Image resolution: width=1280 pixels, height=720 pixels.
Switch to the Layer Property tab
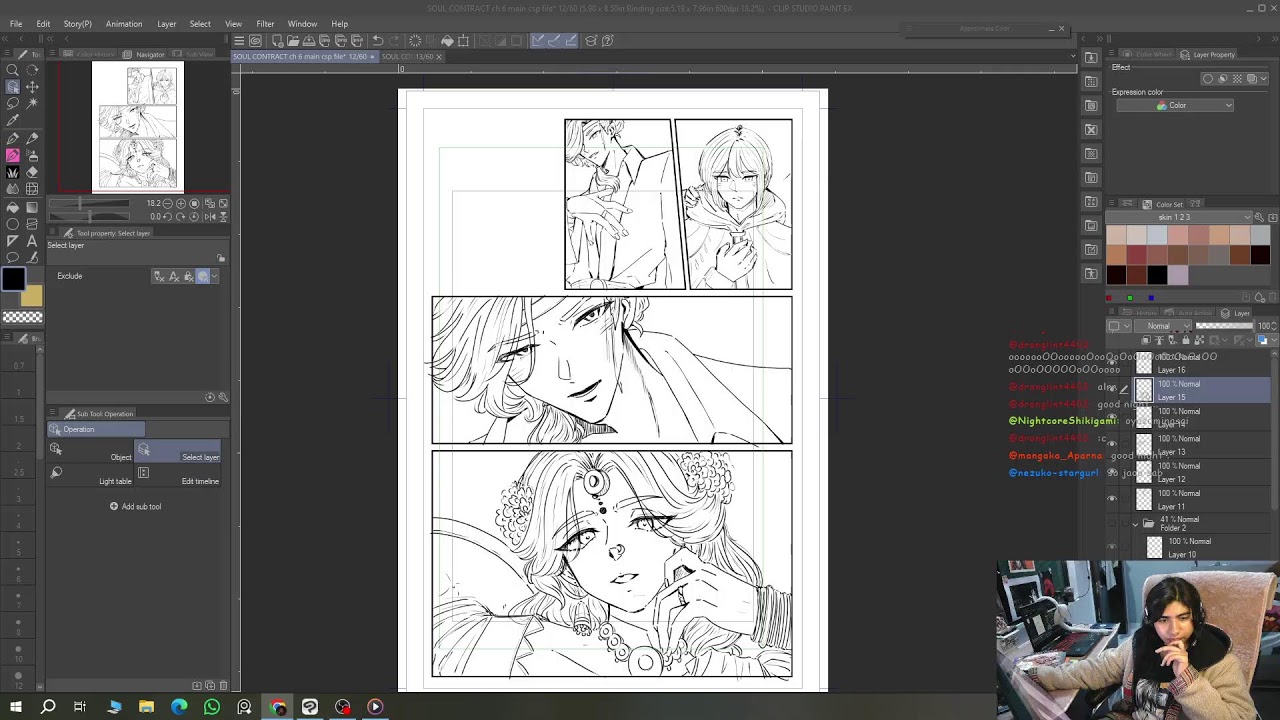pos(1208,55)
